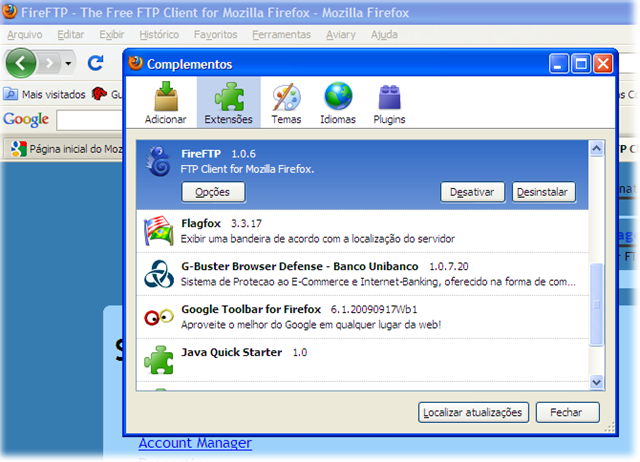Click the Firefox forward arrow button
Image resolution: width=640 pixels, height=462 pixels.
tap(49, 63)
